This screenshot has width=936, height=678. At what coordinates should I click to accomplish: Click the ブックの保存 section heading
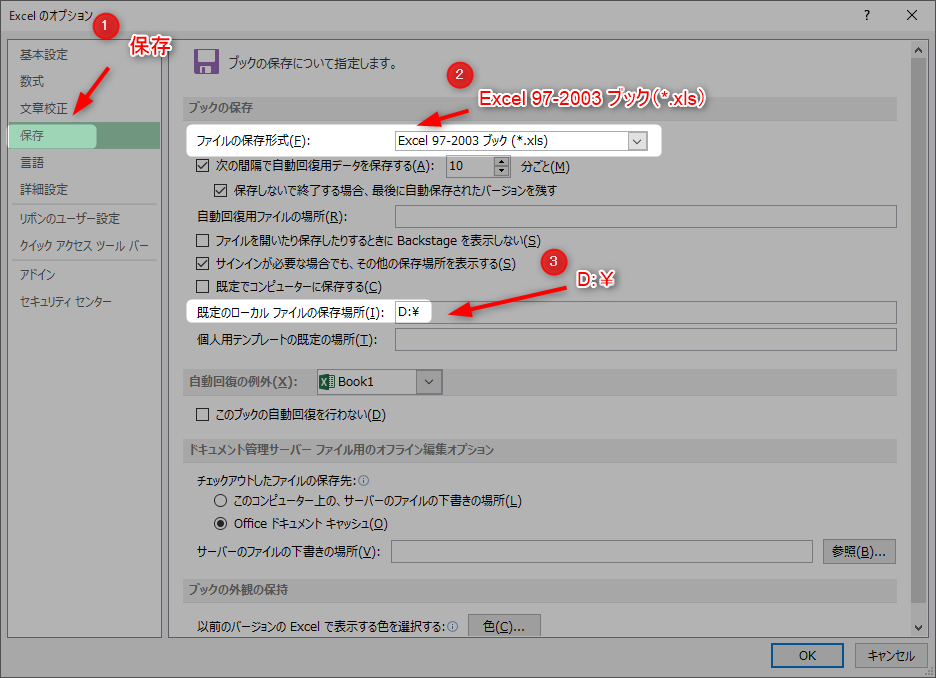[221, 108]
